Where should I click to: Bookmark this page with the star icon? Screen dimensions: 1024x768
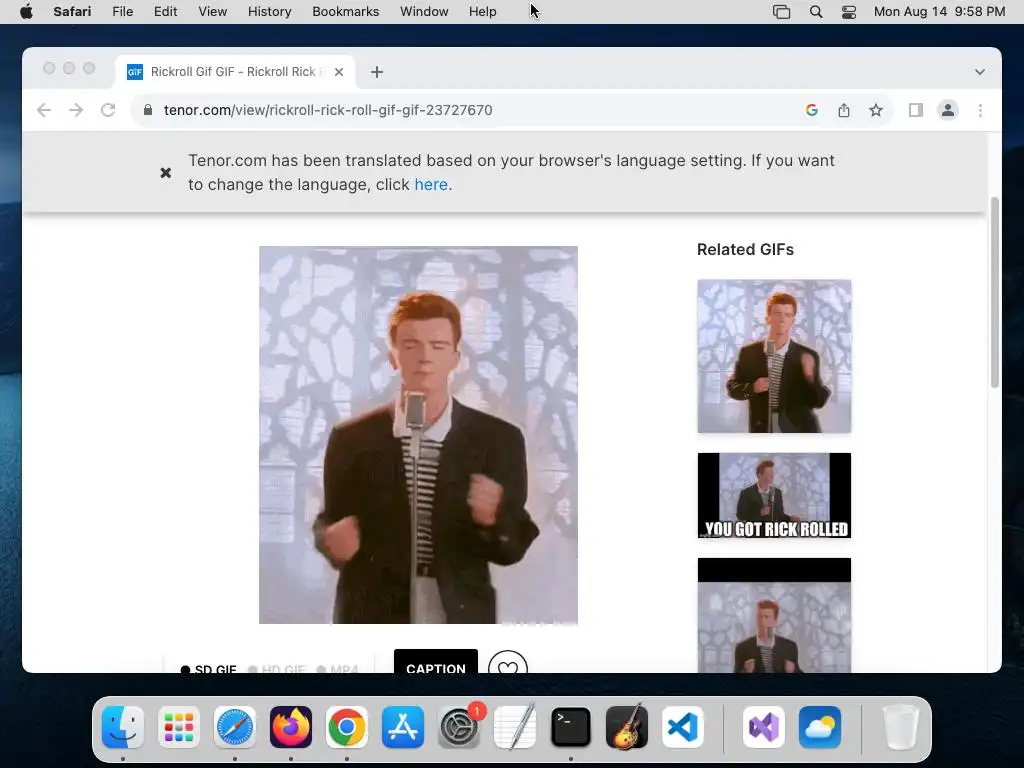point(876,110)
